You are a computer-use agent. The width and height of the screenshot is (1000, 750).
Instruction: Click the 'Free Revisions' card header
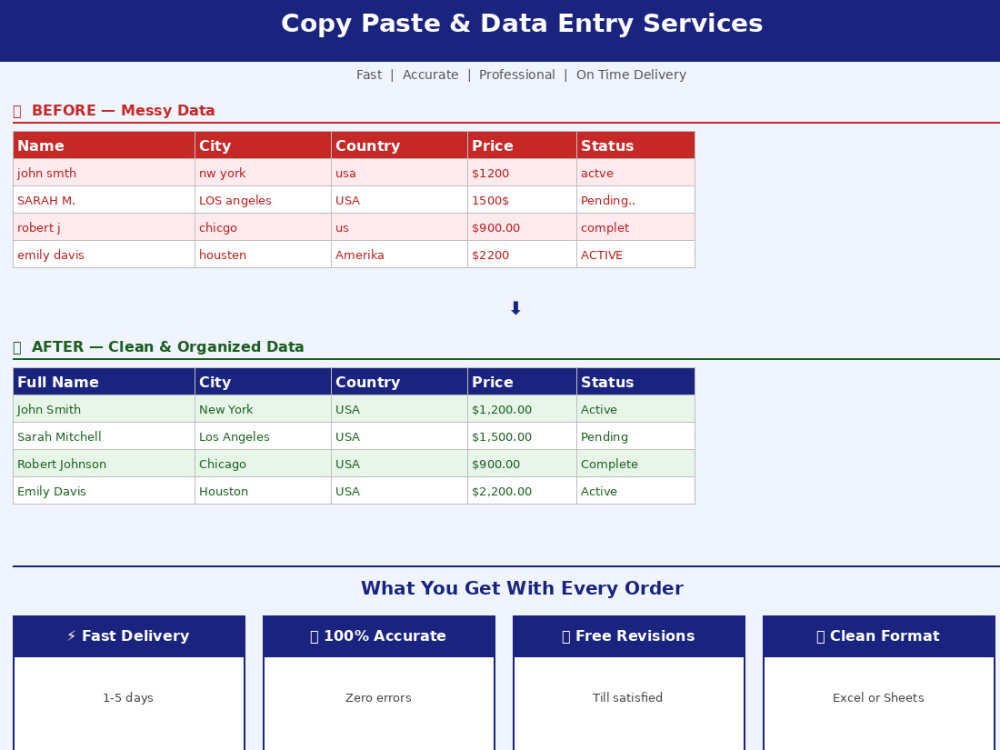pos(629,636)
